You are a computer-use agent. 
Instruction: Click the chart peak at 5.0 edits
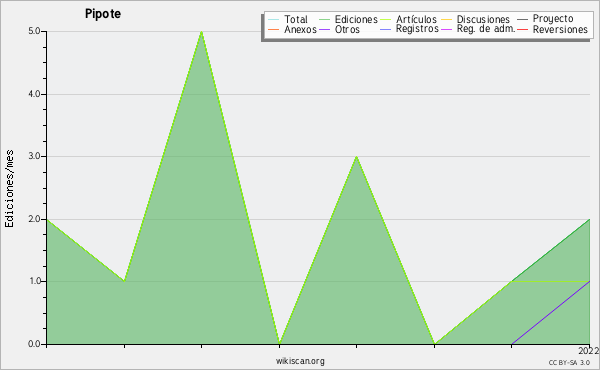tap(202, 32)
